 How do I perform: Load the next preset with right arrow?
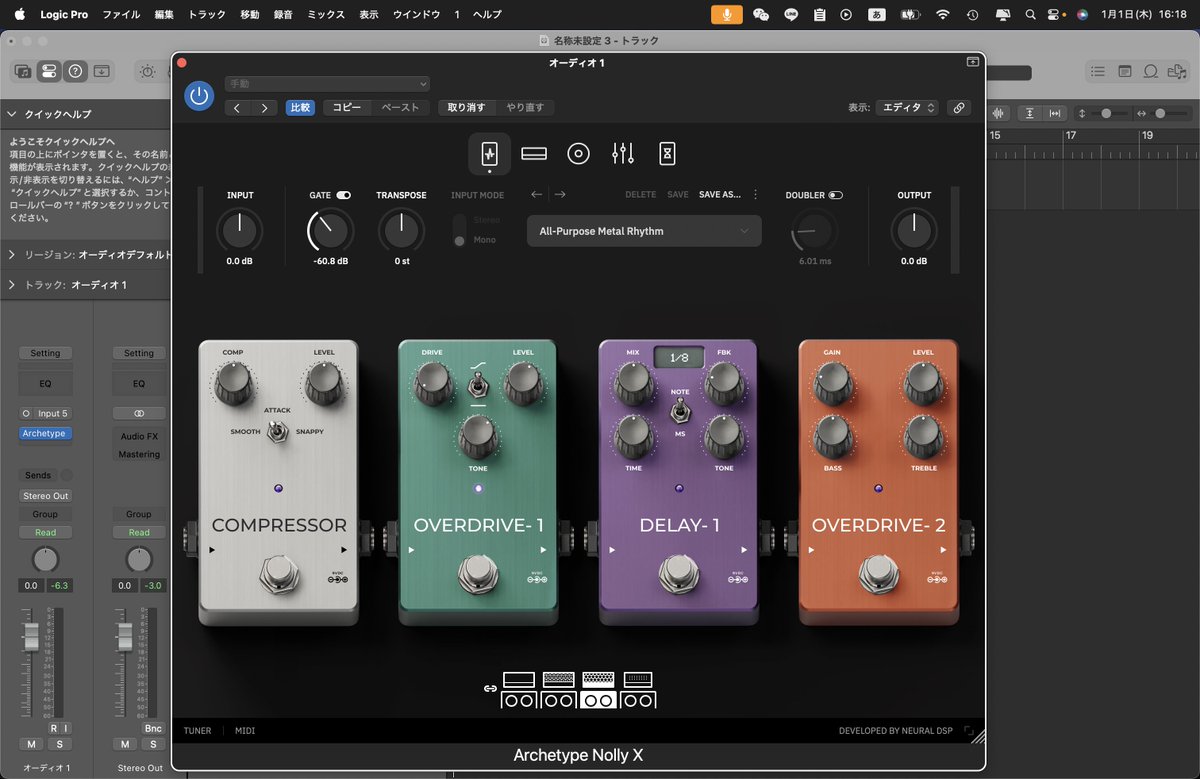pyautogui.click(x=560, y=195)
